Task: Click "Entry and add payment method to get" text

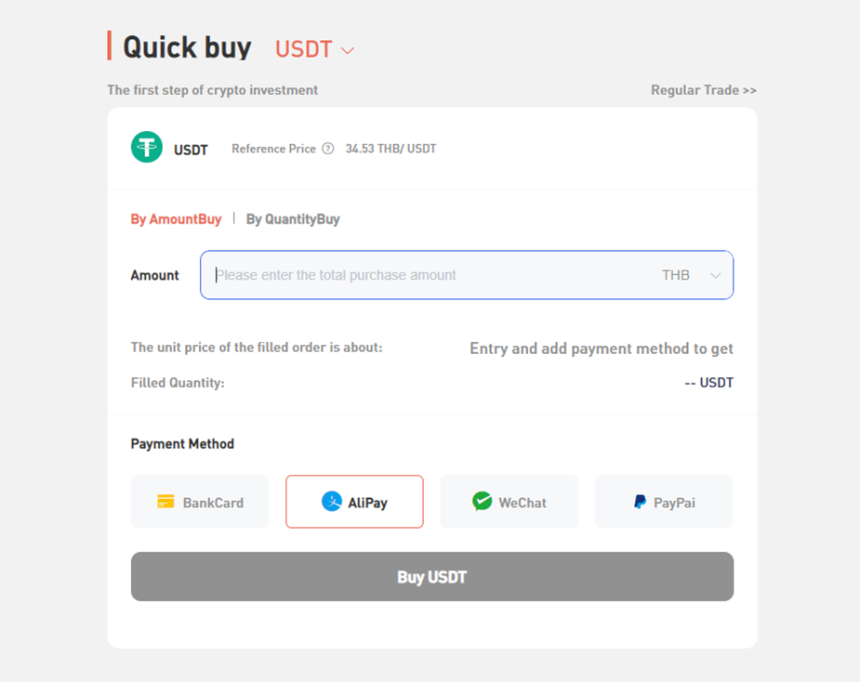Action: pos(601,348)
